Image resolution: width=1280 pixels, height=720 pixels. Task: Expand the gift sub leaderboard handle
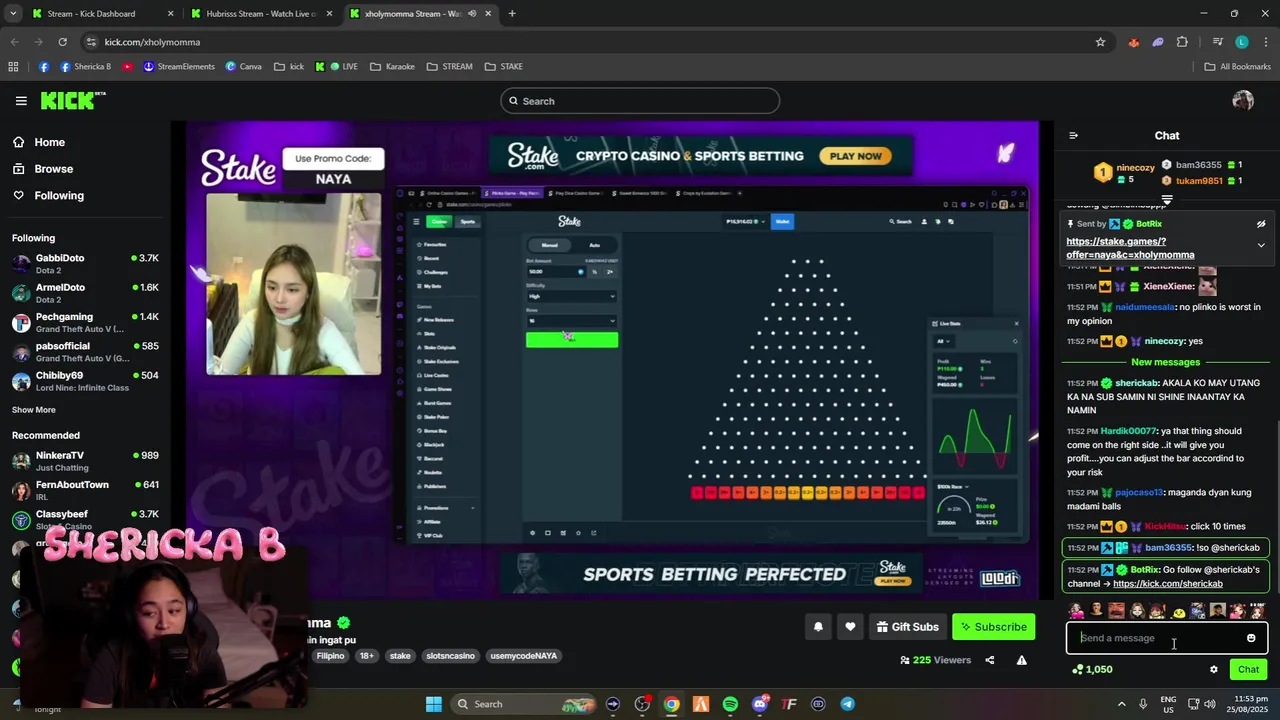pos(1166,200)
